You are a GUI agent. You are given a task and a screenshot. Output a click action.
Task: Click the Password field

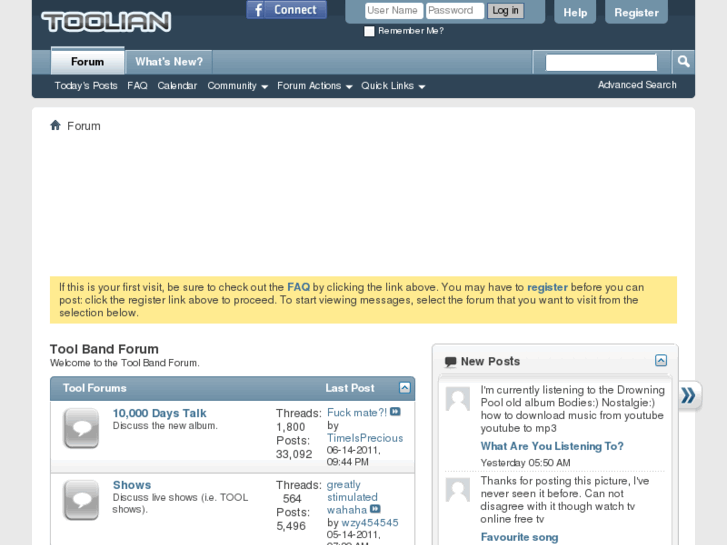(x=455, y=10)
